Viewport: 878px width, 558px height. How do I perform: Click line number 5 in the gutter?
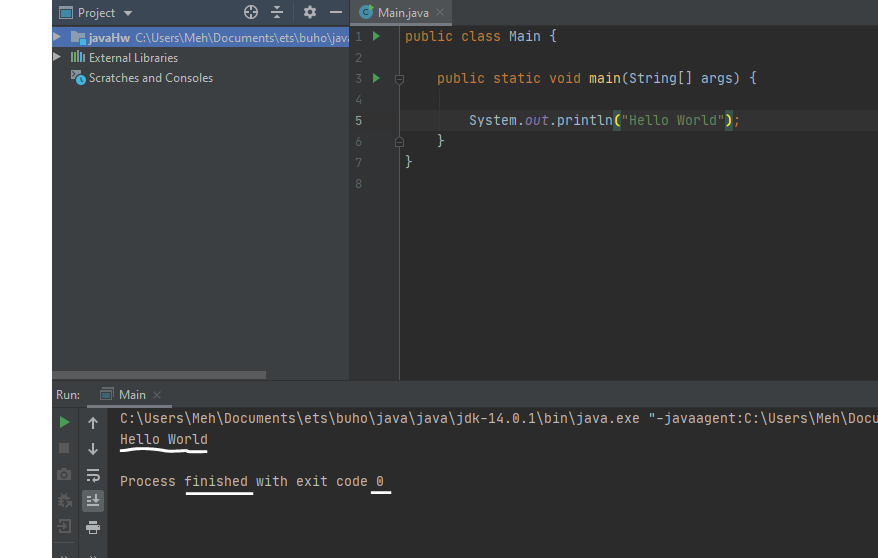point(358,121)
